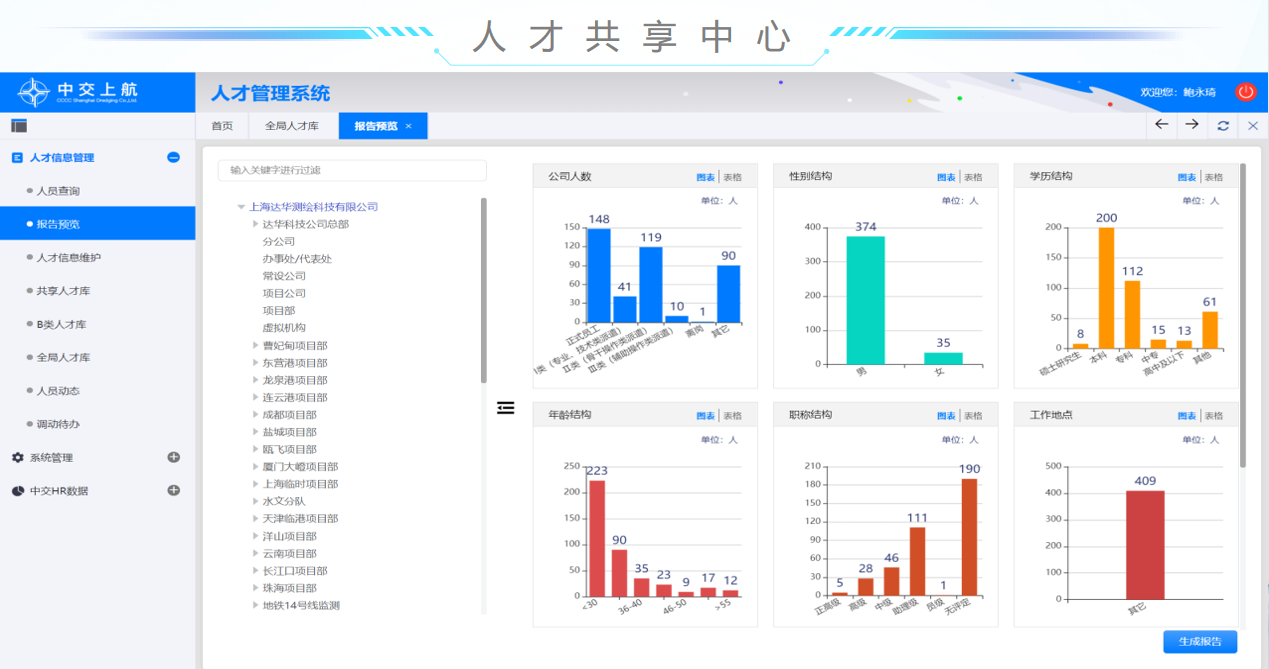1269x669 pixels.
Task: Click the keyword filter input field
Action: (x=352, y=170)
